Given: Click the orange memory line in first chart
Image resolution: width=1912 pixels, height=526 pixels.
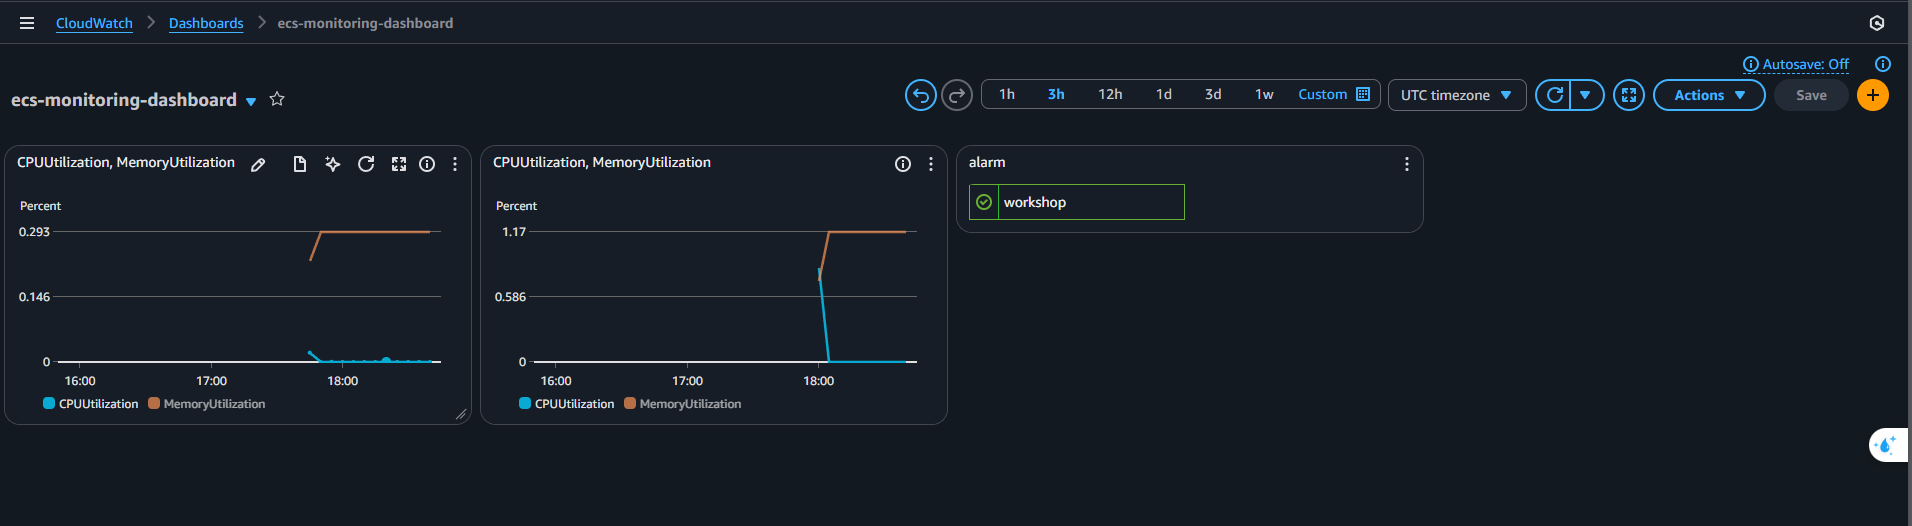Looking at the screenshot, I should [x=375, y=232].
